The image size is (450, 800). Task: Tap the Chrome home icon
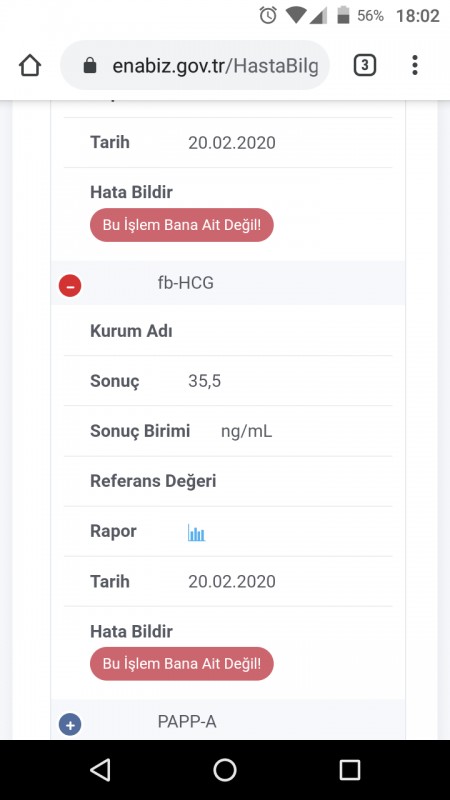click(30, 66)
